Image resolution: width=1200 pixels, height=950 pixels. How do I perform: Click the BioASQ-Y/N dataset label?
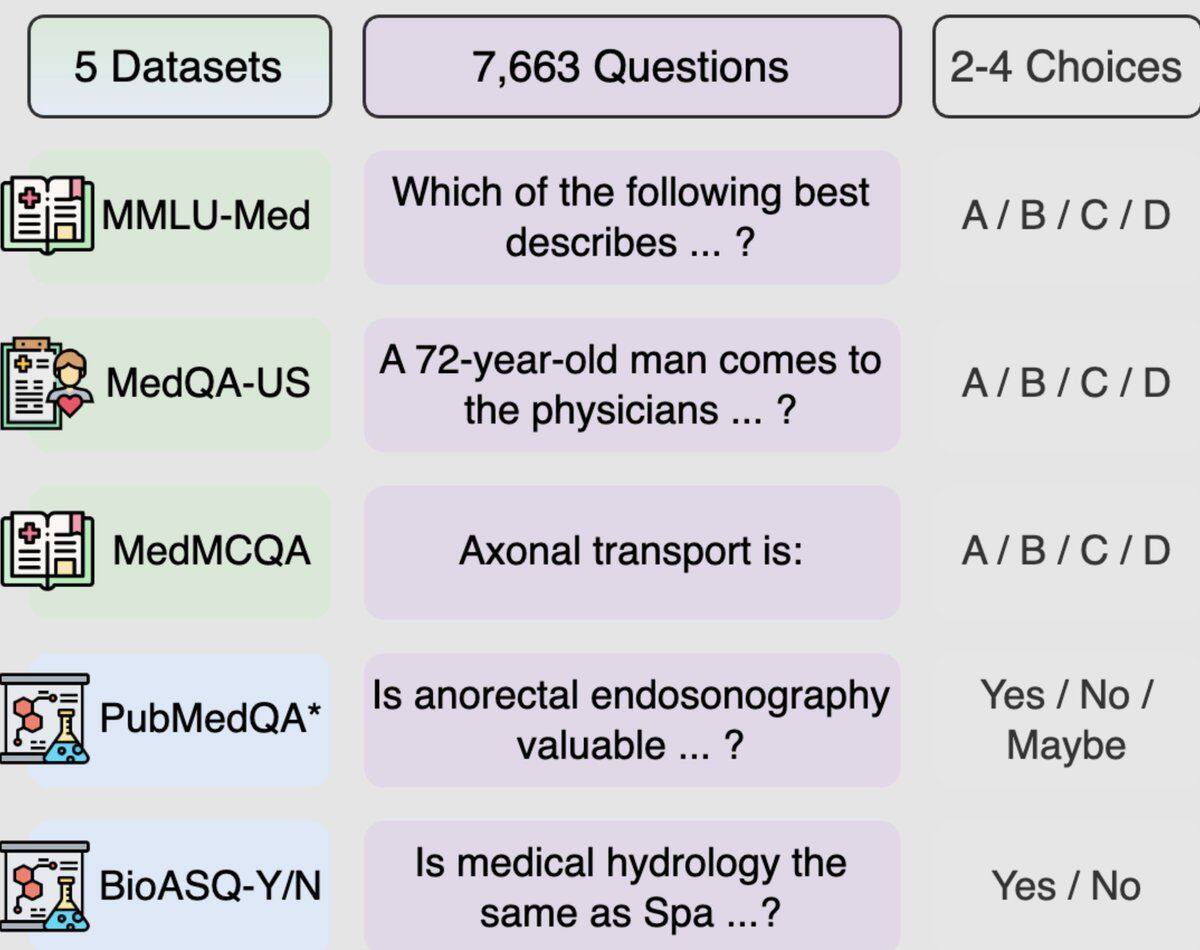(210, 886)
